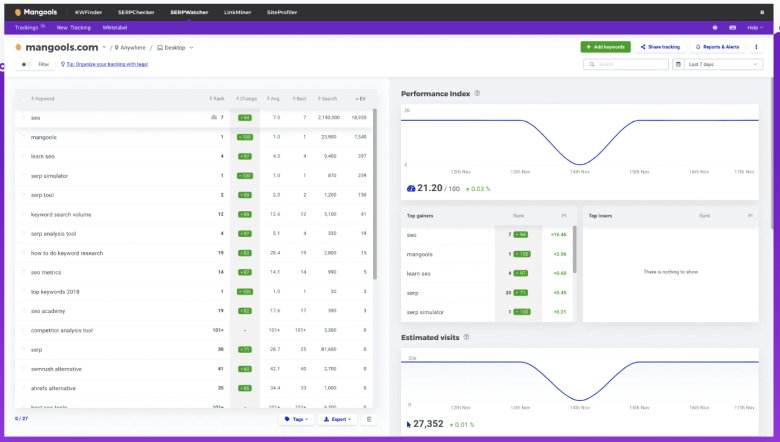Click 'serp simulator' in Top gainers

[x=425, y=312]
